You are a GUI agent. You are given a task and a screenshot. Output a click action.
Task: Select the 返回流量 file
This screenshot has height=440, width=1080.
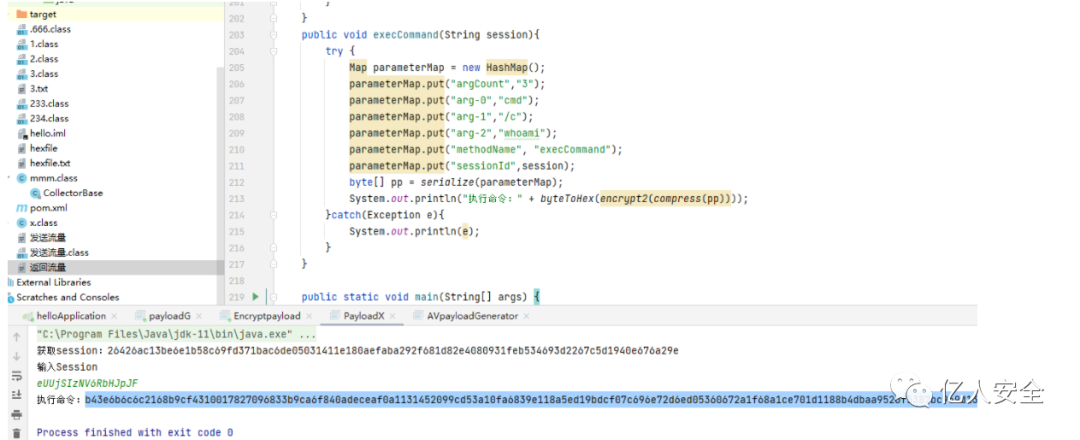tap(48, 267)
